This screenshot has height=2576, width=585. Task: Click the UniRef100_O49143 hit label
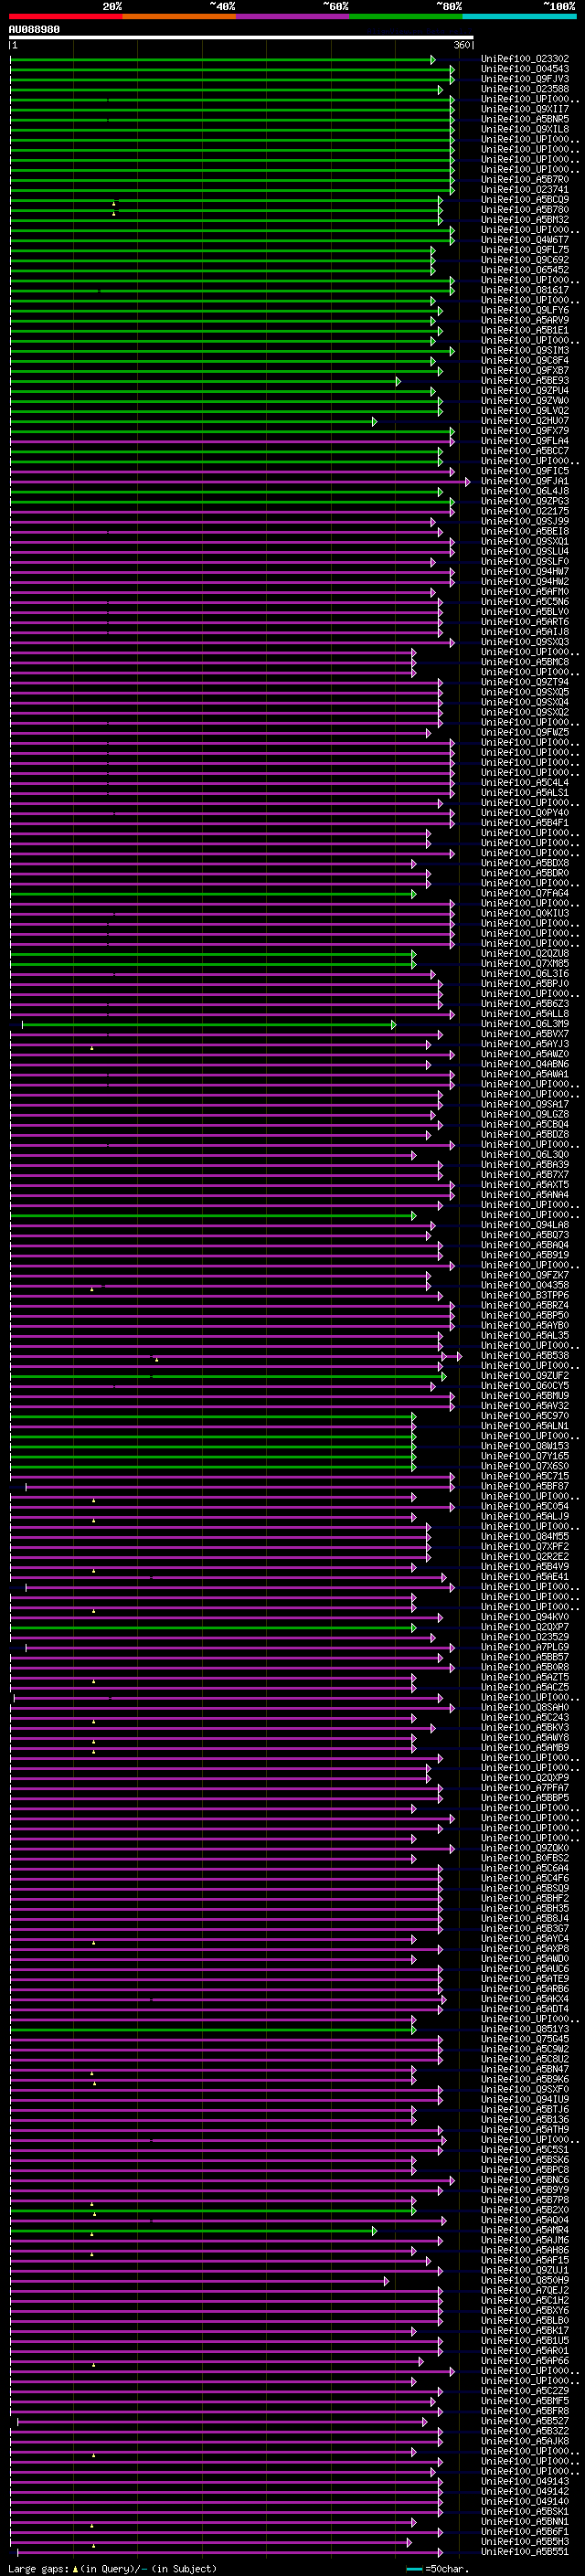tap(525, 2482)
